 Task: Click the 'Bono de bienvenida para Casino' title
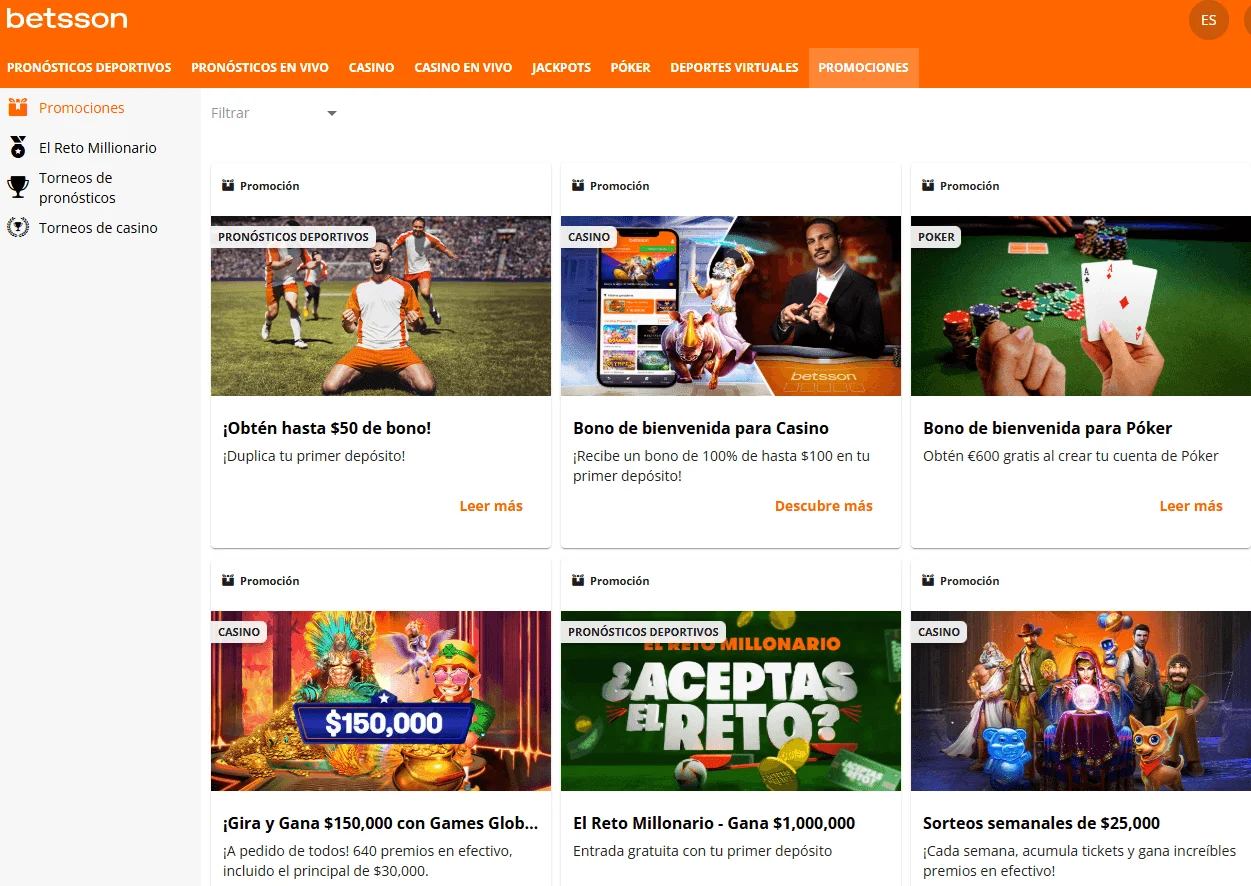click(701, 428)
